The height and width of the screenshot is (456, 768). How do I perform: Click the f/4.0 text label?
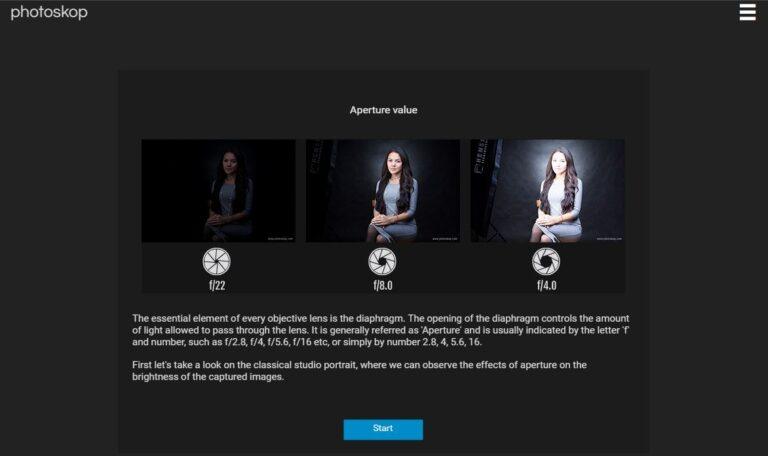coord(546,285)
